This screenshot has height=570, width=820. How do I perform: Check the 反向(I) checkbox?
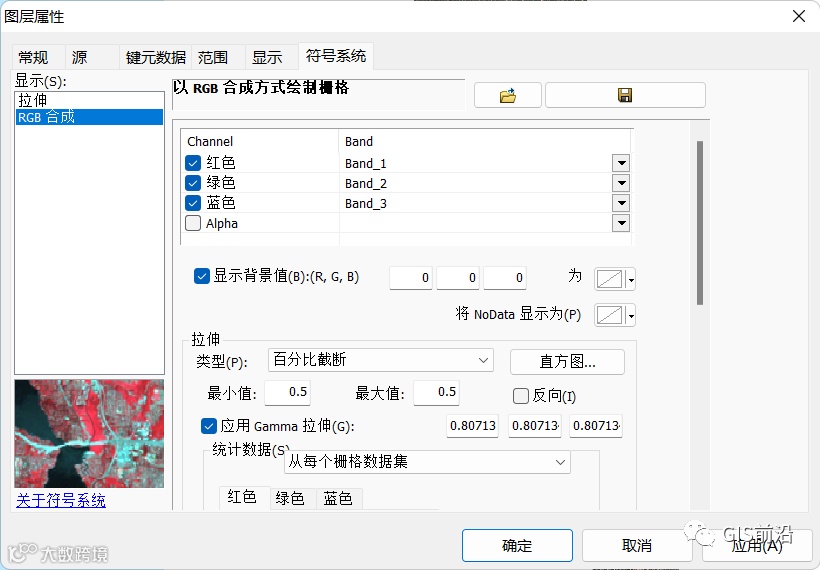(x=521, y=396)
